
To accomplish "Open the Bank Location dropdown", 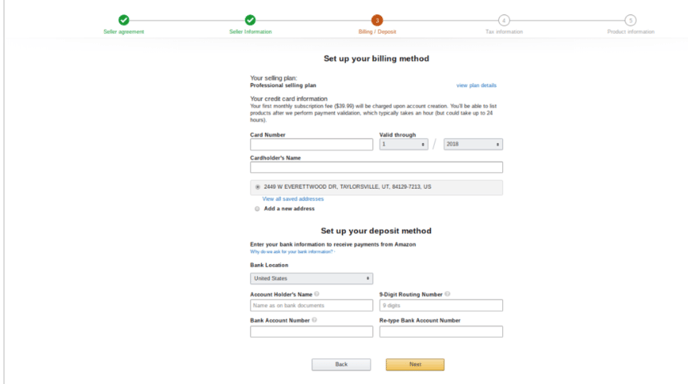I will (312, 279).
